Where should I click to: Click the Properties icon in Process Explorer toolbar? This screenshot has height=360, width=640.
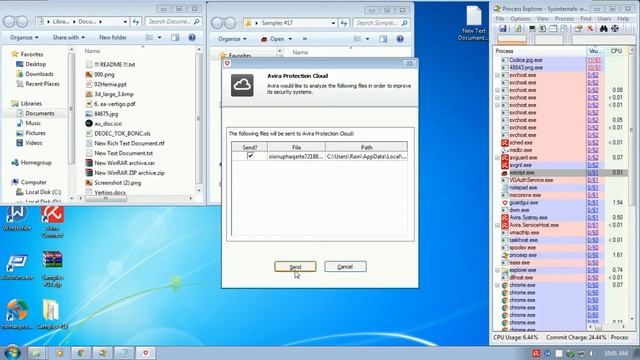tap(578, 29)
